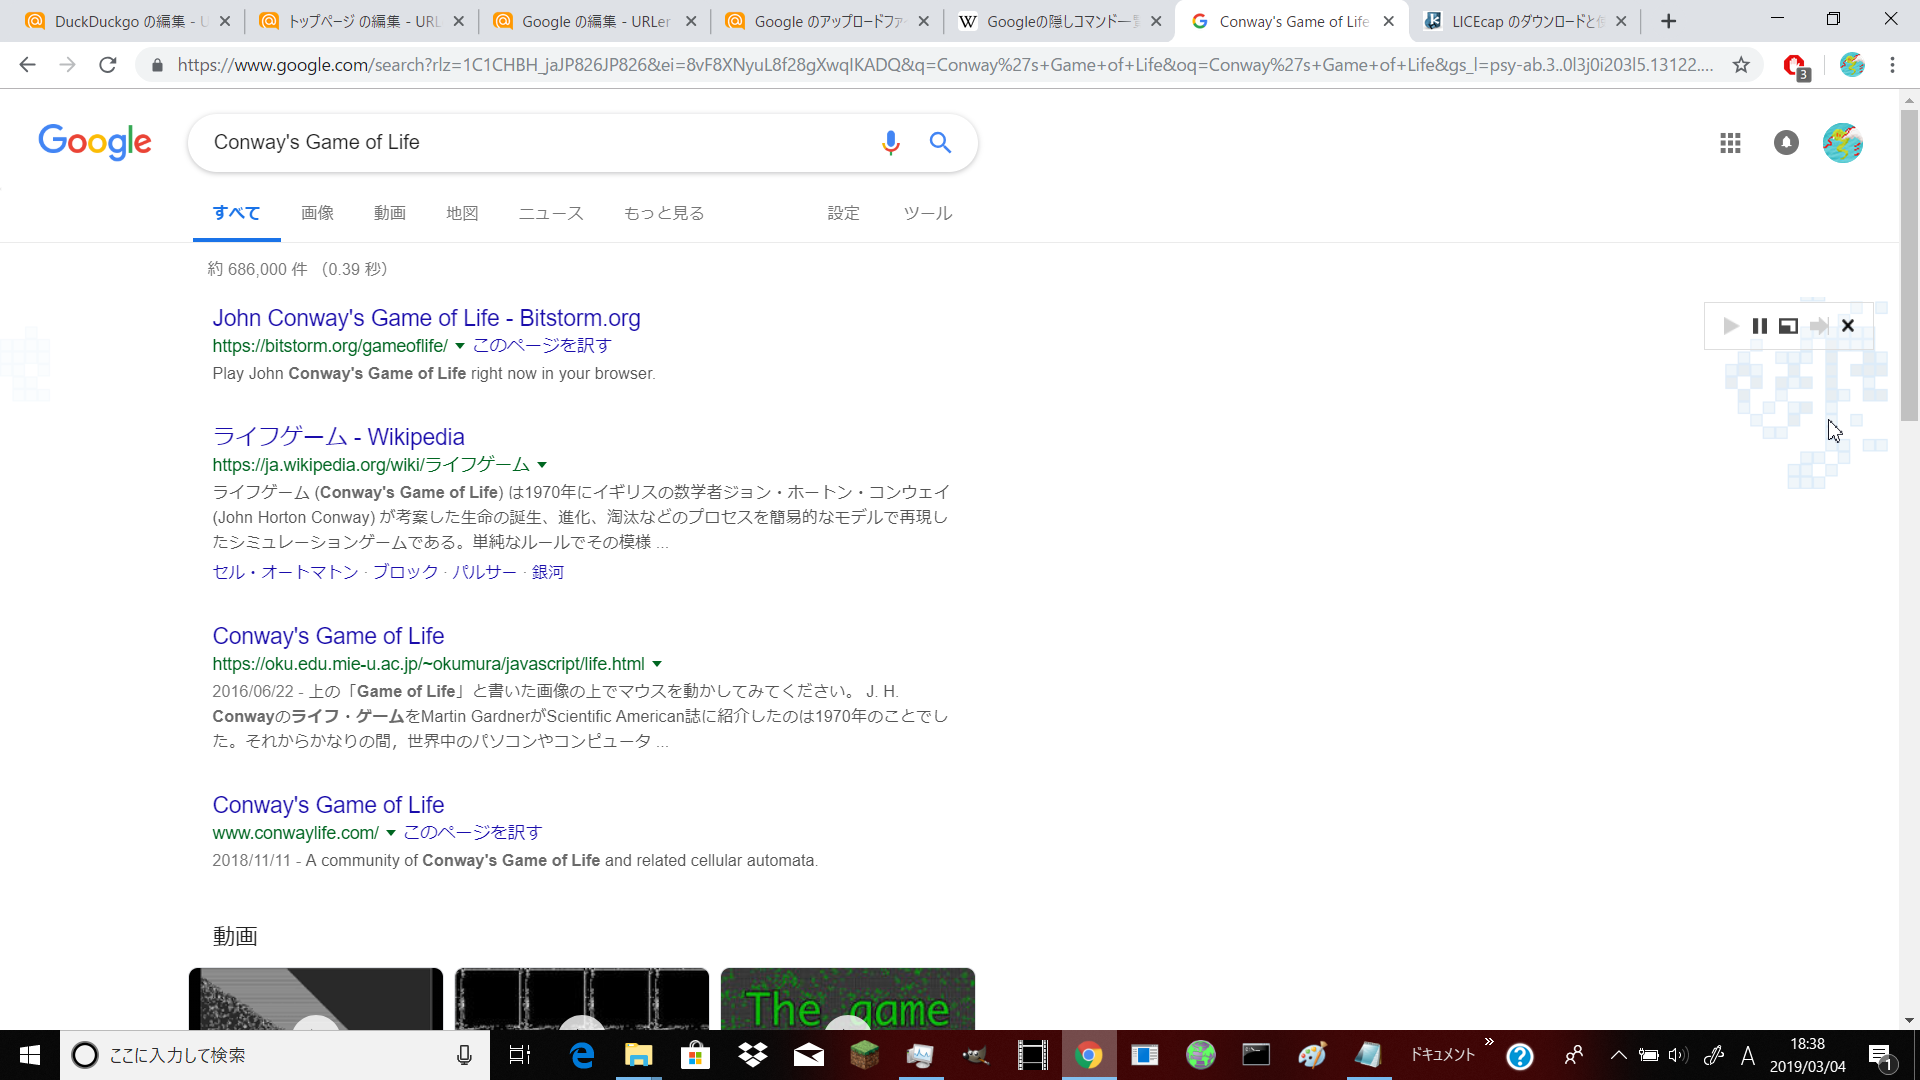Click the Windows taskbar search box
1920x1080 pixels.
[x=275, y=1055]
